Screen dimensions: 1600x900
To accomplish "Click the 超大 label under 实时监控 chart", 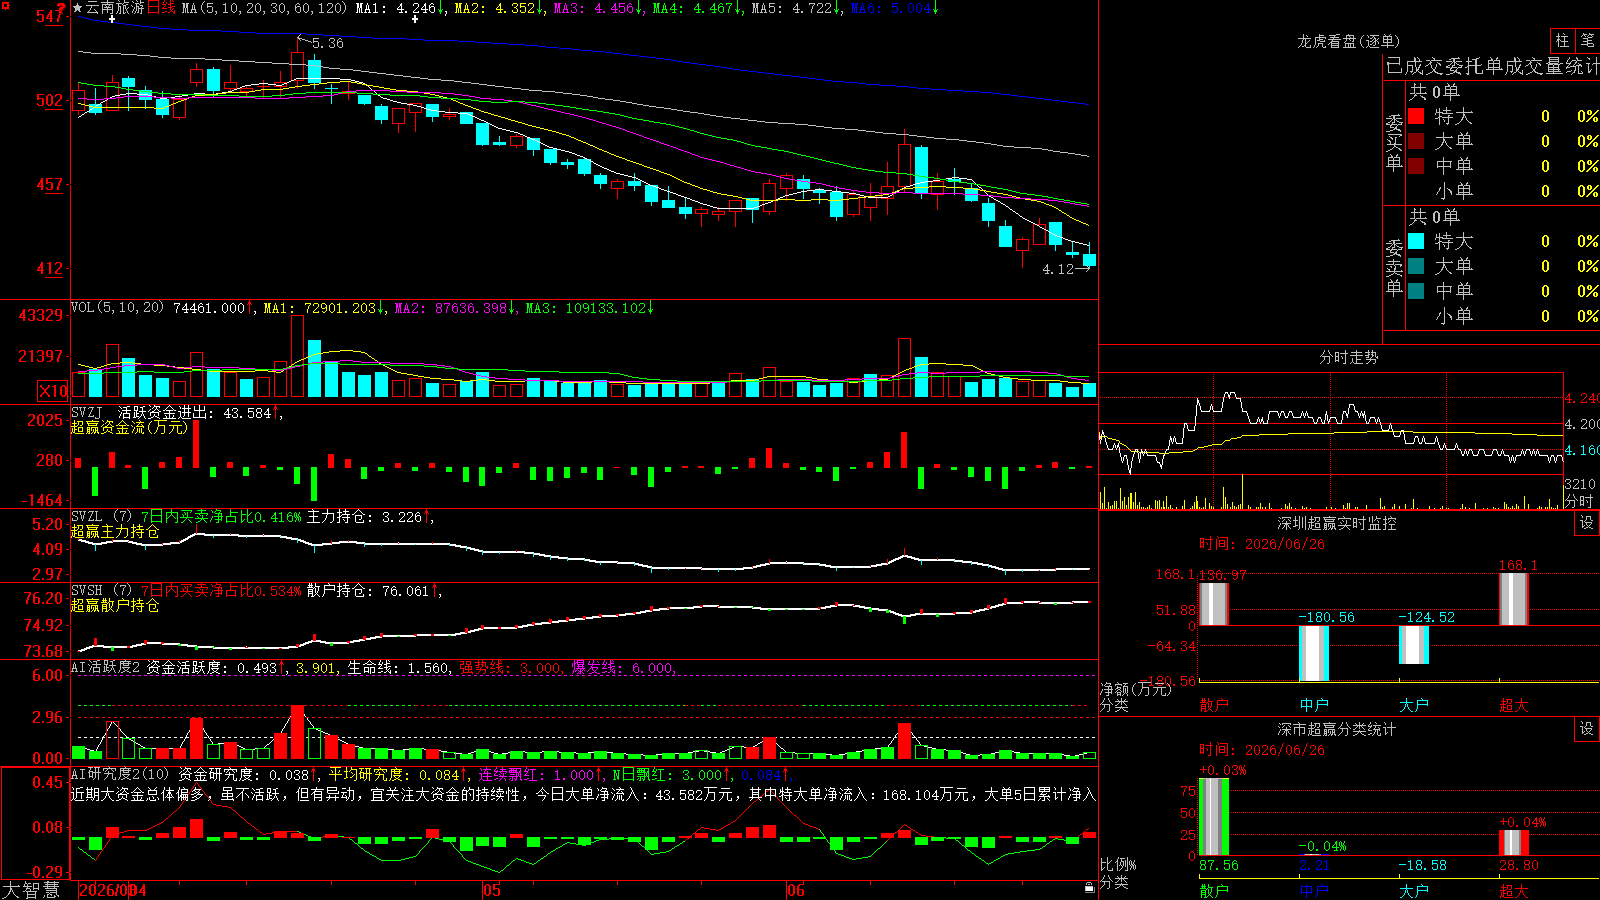I will [x=1514, y=705].
